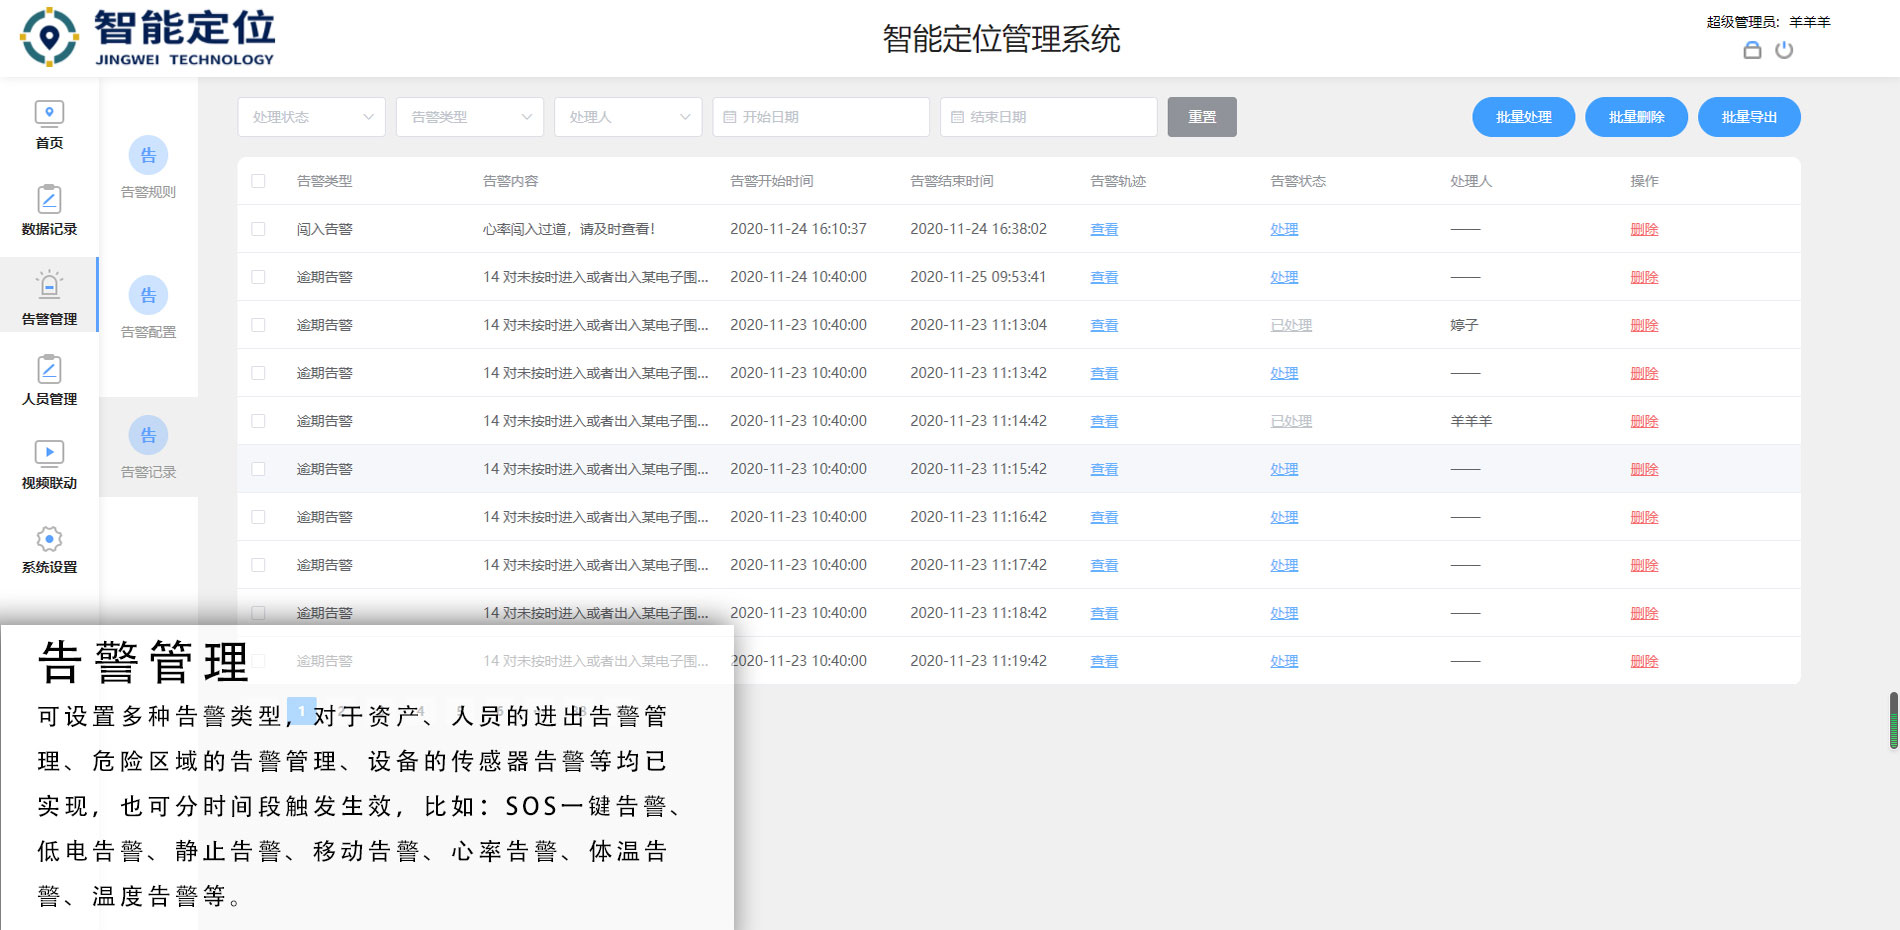Open the 告警类型 dropdown
1900x930 pixels.
470,117
